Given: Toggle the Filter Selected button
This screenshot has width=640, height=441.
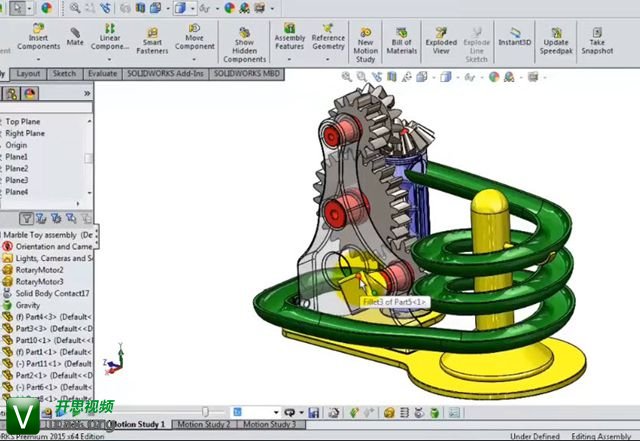Looking at the screenshot, I should click(71, 219).
